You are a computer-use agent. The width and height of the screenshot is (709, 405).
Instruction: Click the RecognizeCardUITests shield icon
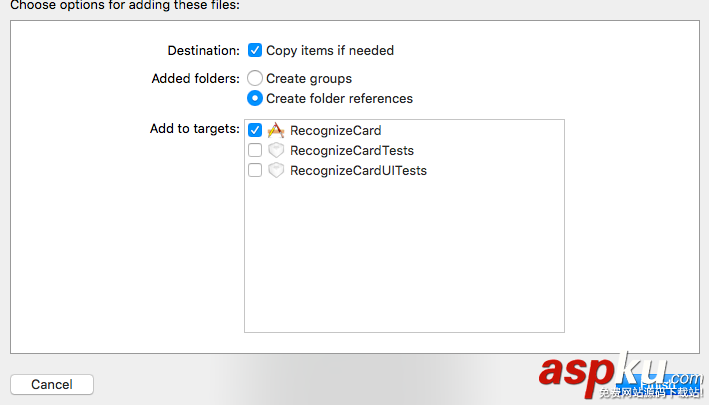[277, 170]
